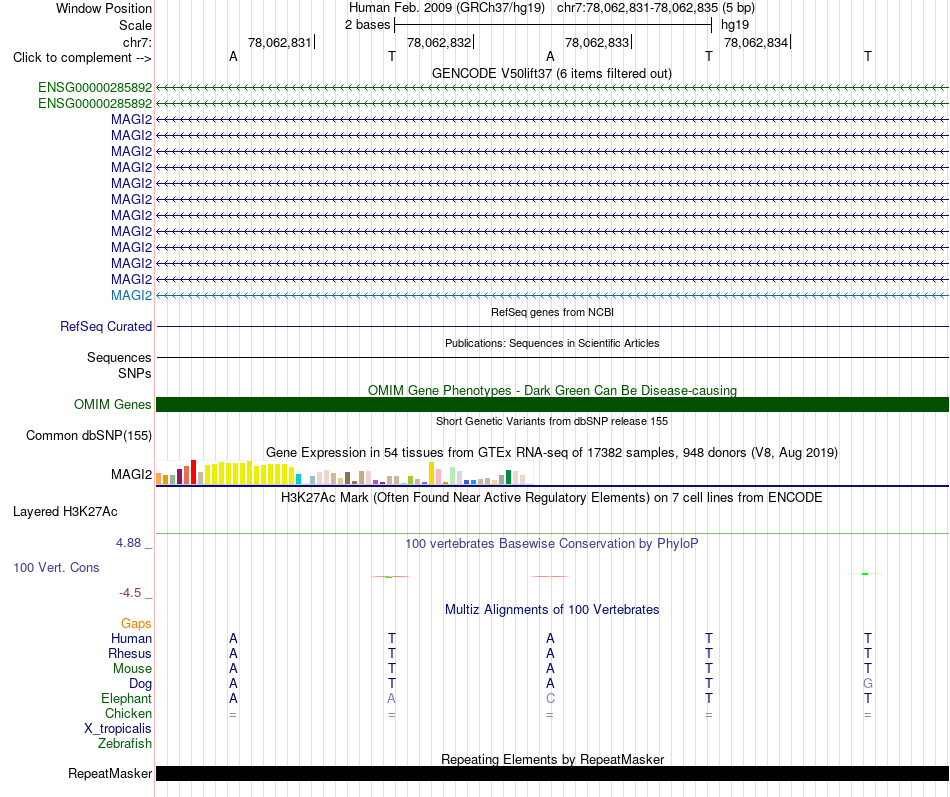
Task: Open 'RefSeq genes from NCBI' track title
Action: tap(552, 312)
